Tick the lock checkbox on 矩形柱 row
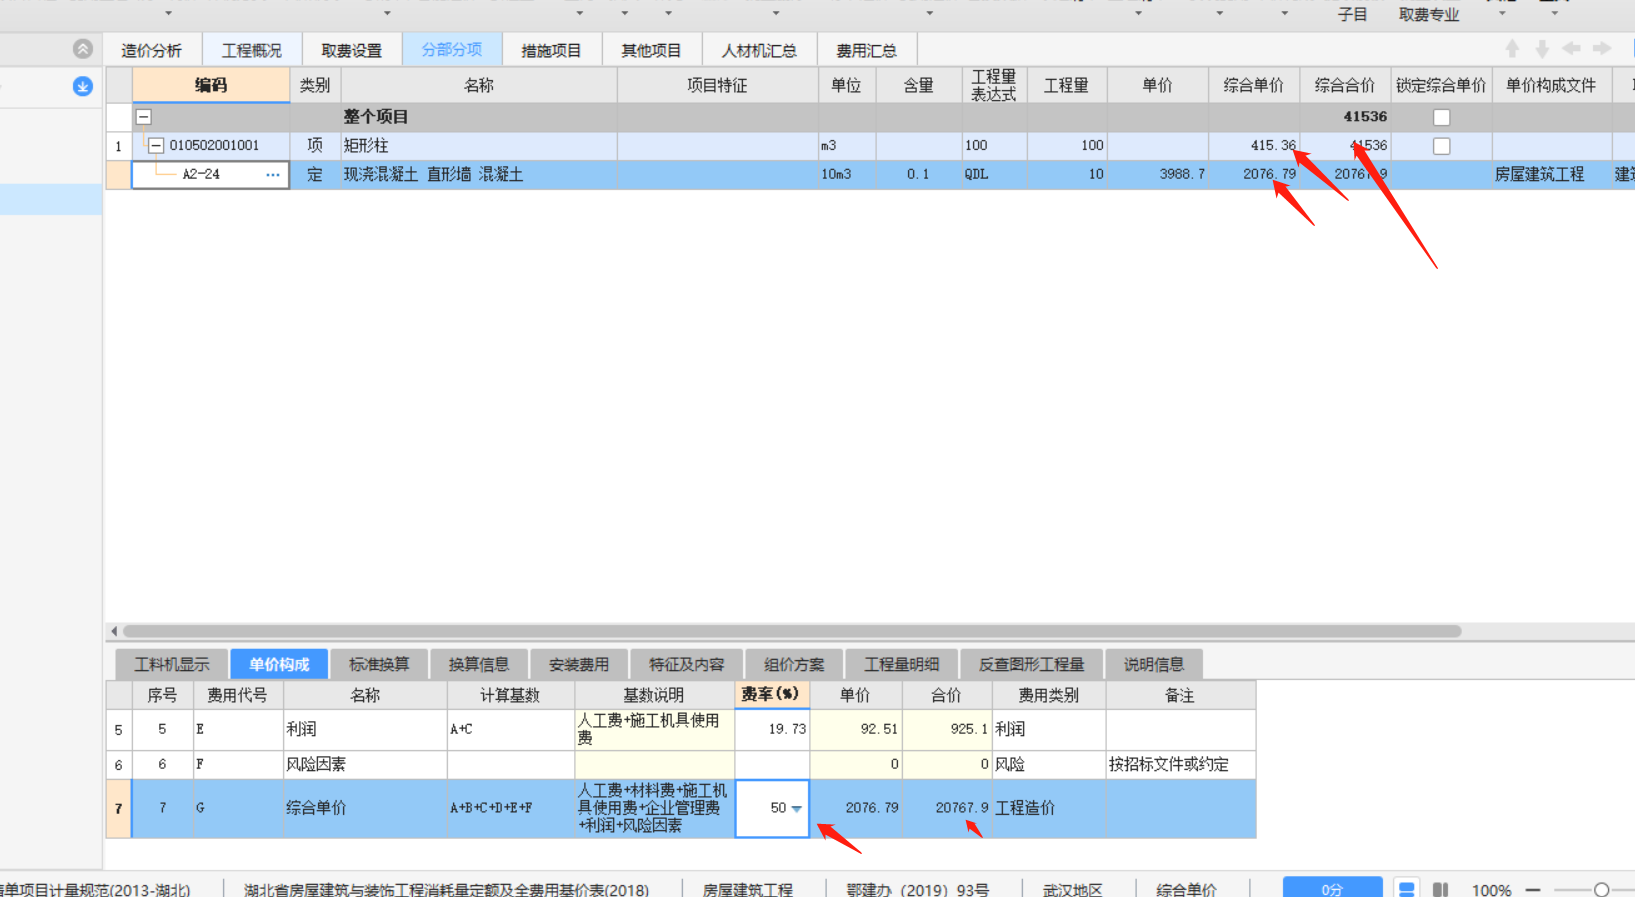1635x897 pixels. (x=1441, y=146)
